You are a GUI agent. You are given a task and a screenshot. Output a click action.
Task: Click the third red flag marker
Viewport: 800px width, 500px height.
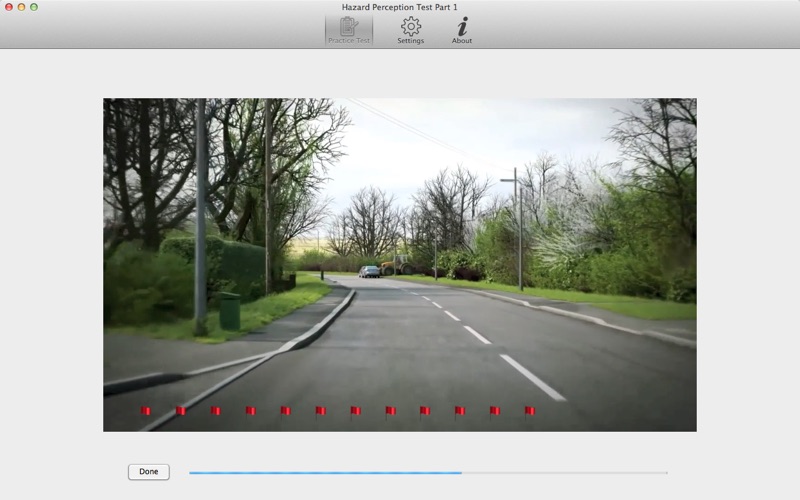coord(216,411)
